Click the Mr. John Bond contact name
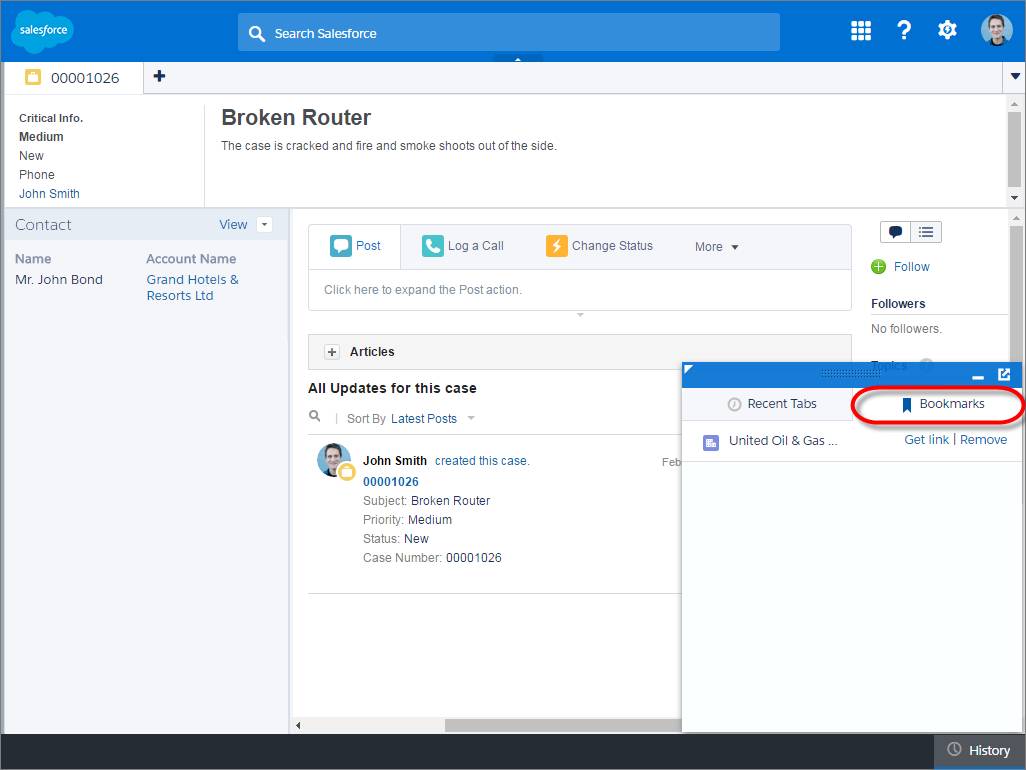 click(59, 279)
